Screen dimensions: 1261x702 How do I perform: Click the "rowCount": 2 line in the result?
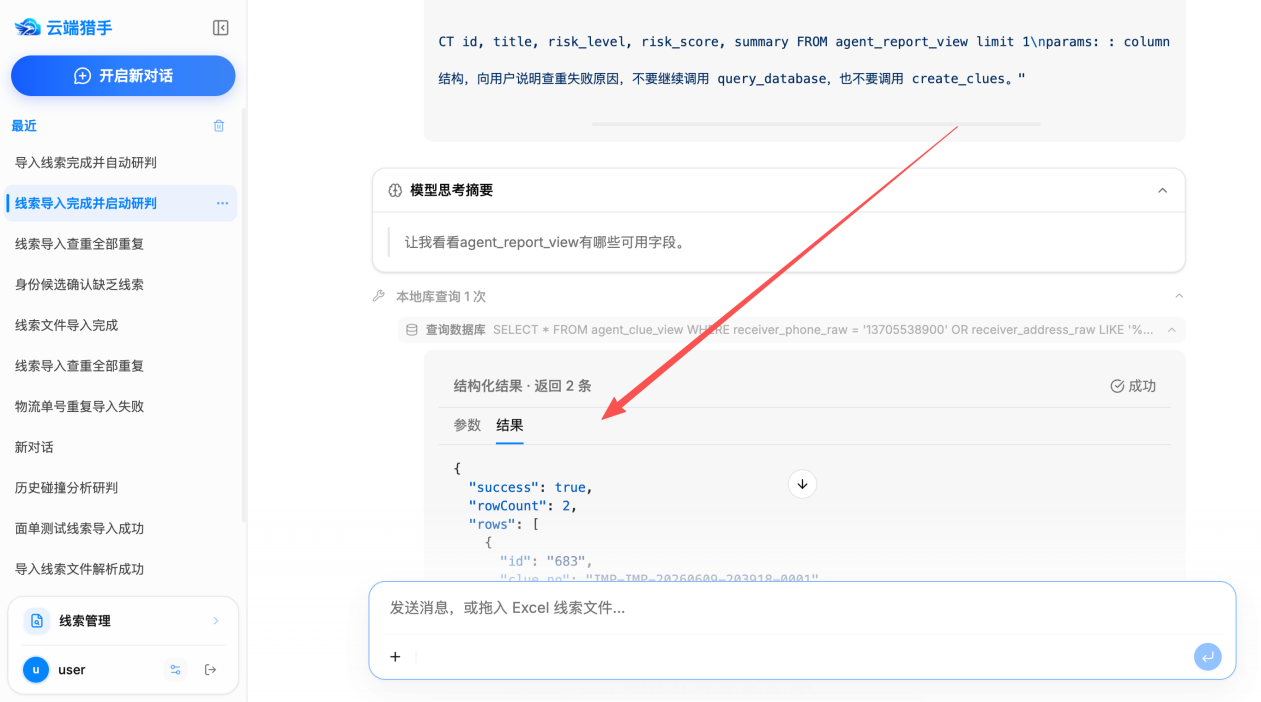pos(523,506)
